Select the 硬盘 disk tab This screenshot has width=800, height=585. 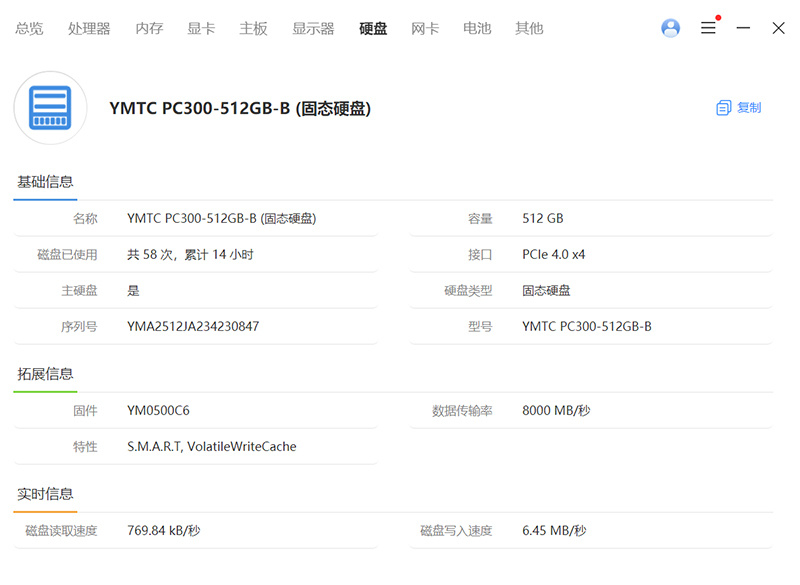click(373, 28)
